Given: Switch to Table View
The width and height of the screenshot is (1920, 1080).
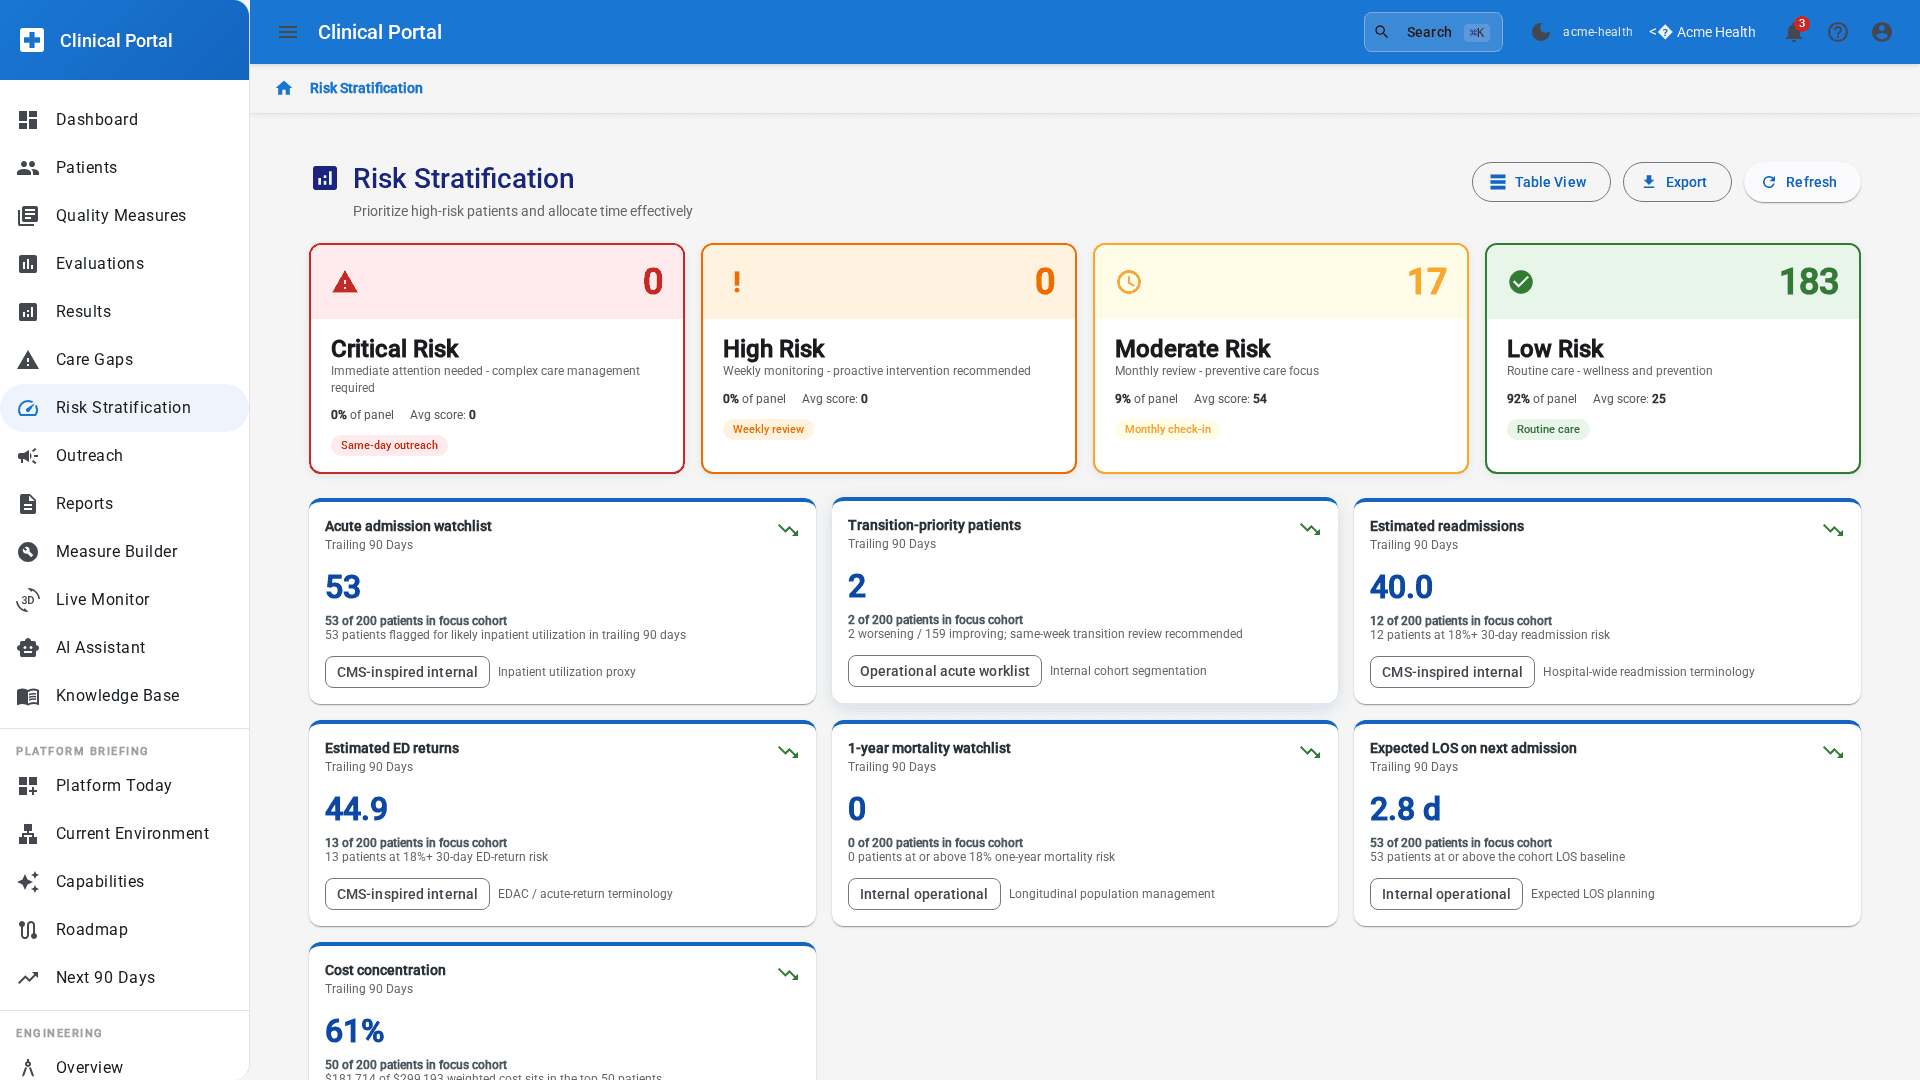Looking at the screenshot, I should 1540,182.
